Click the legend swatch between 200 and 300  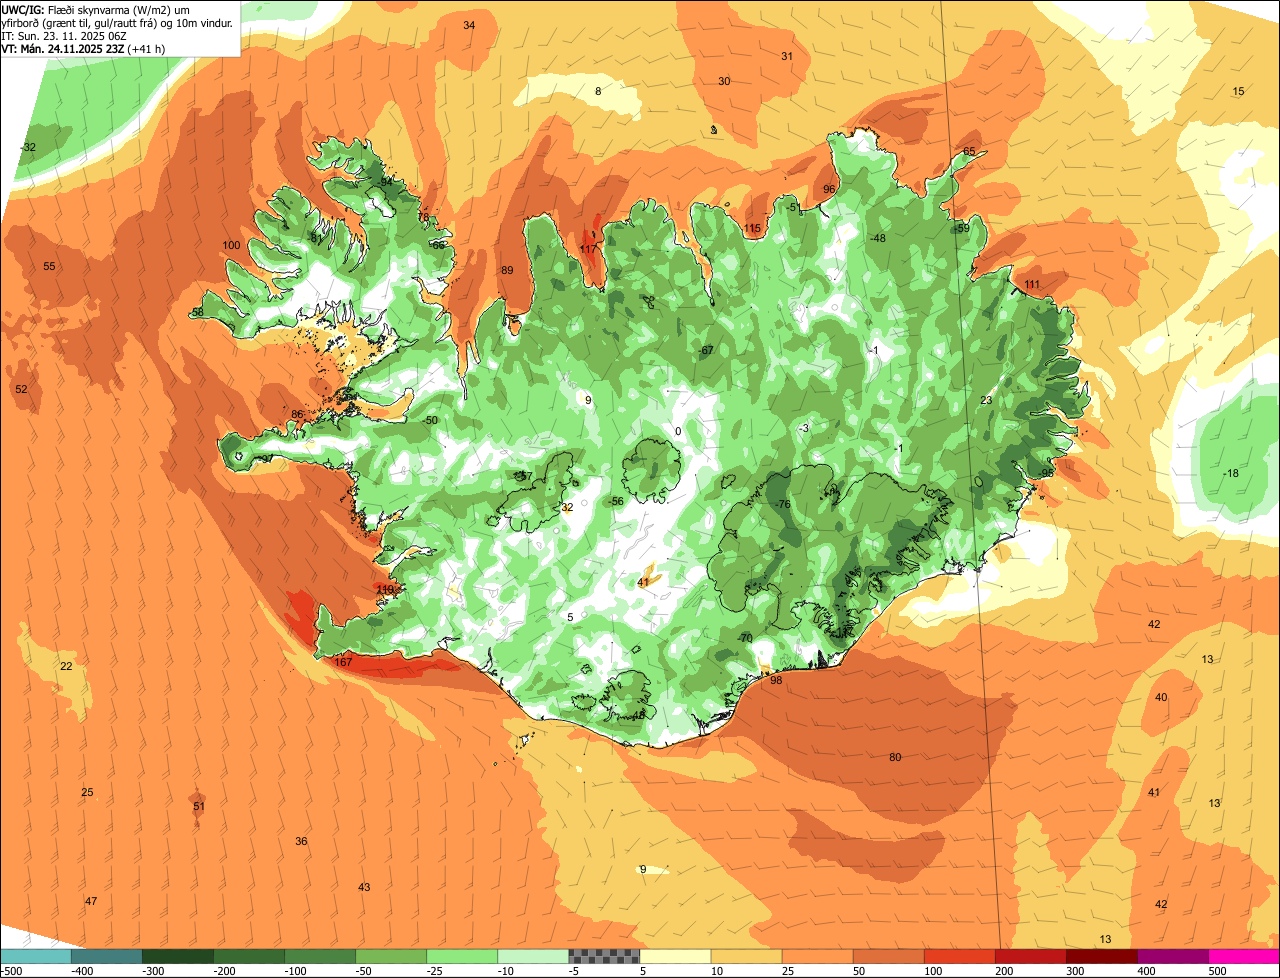[1030, 956]
